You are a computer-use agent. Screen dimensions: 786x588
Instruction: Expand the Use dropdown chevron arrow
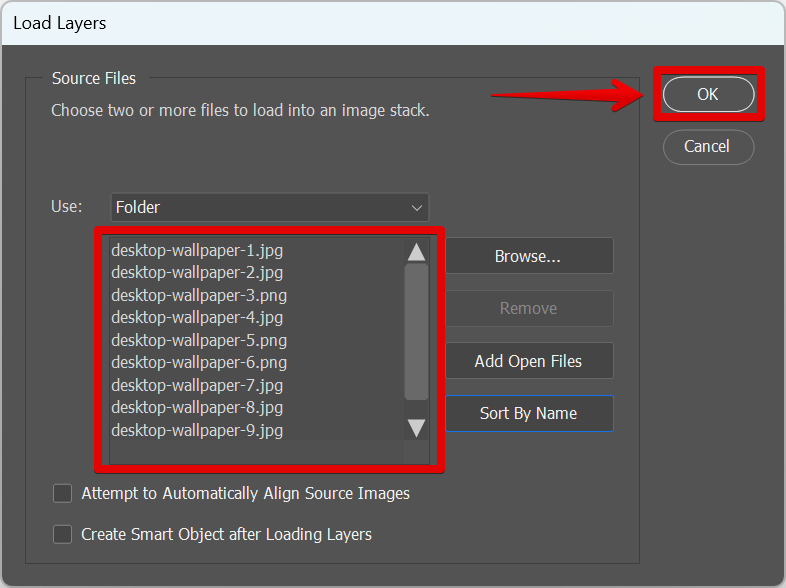[x=417, y=208]
